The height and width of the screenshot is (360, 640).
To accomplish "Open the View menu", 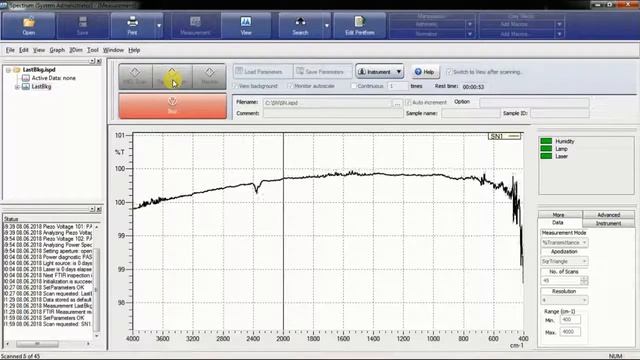I will coord(39,50).
